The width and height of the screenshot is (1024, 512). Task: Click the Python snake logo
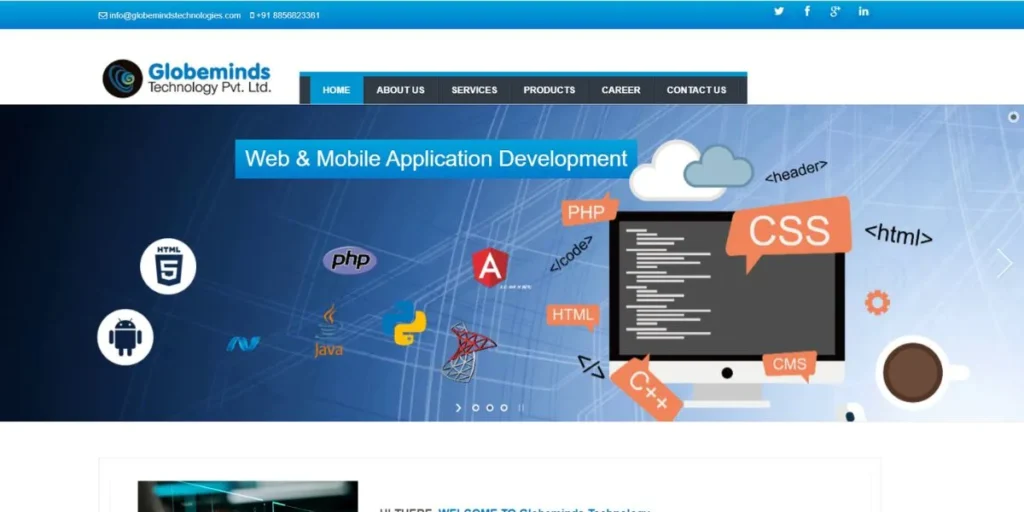404,323
